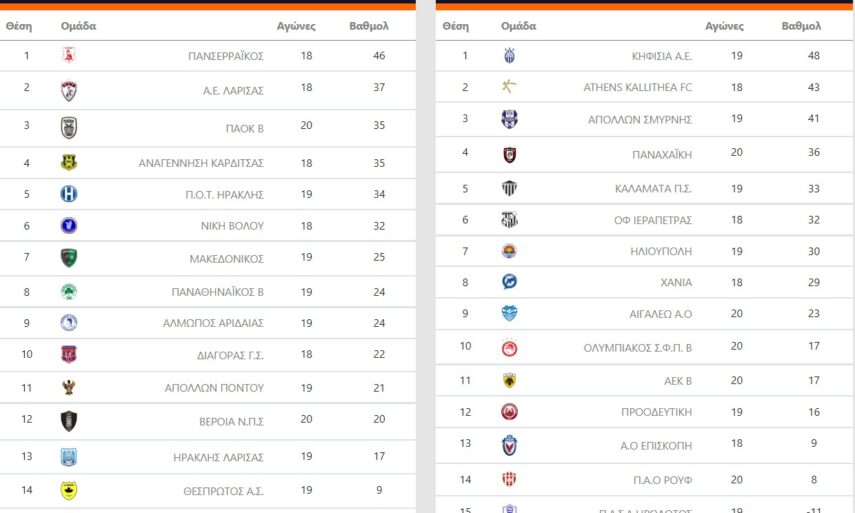
Task: Click the right table Αγώνες column header
Action: [724, 26]
